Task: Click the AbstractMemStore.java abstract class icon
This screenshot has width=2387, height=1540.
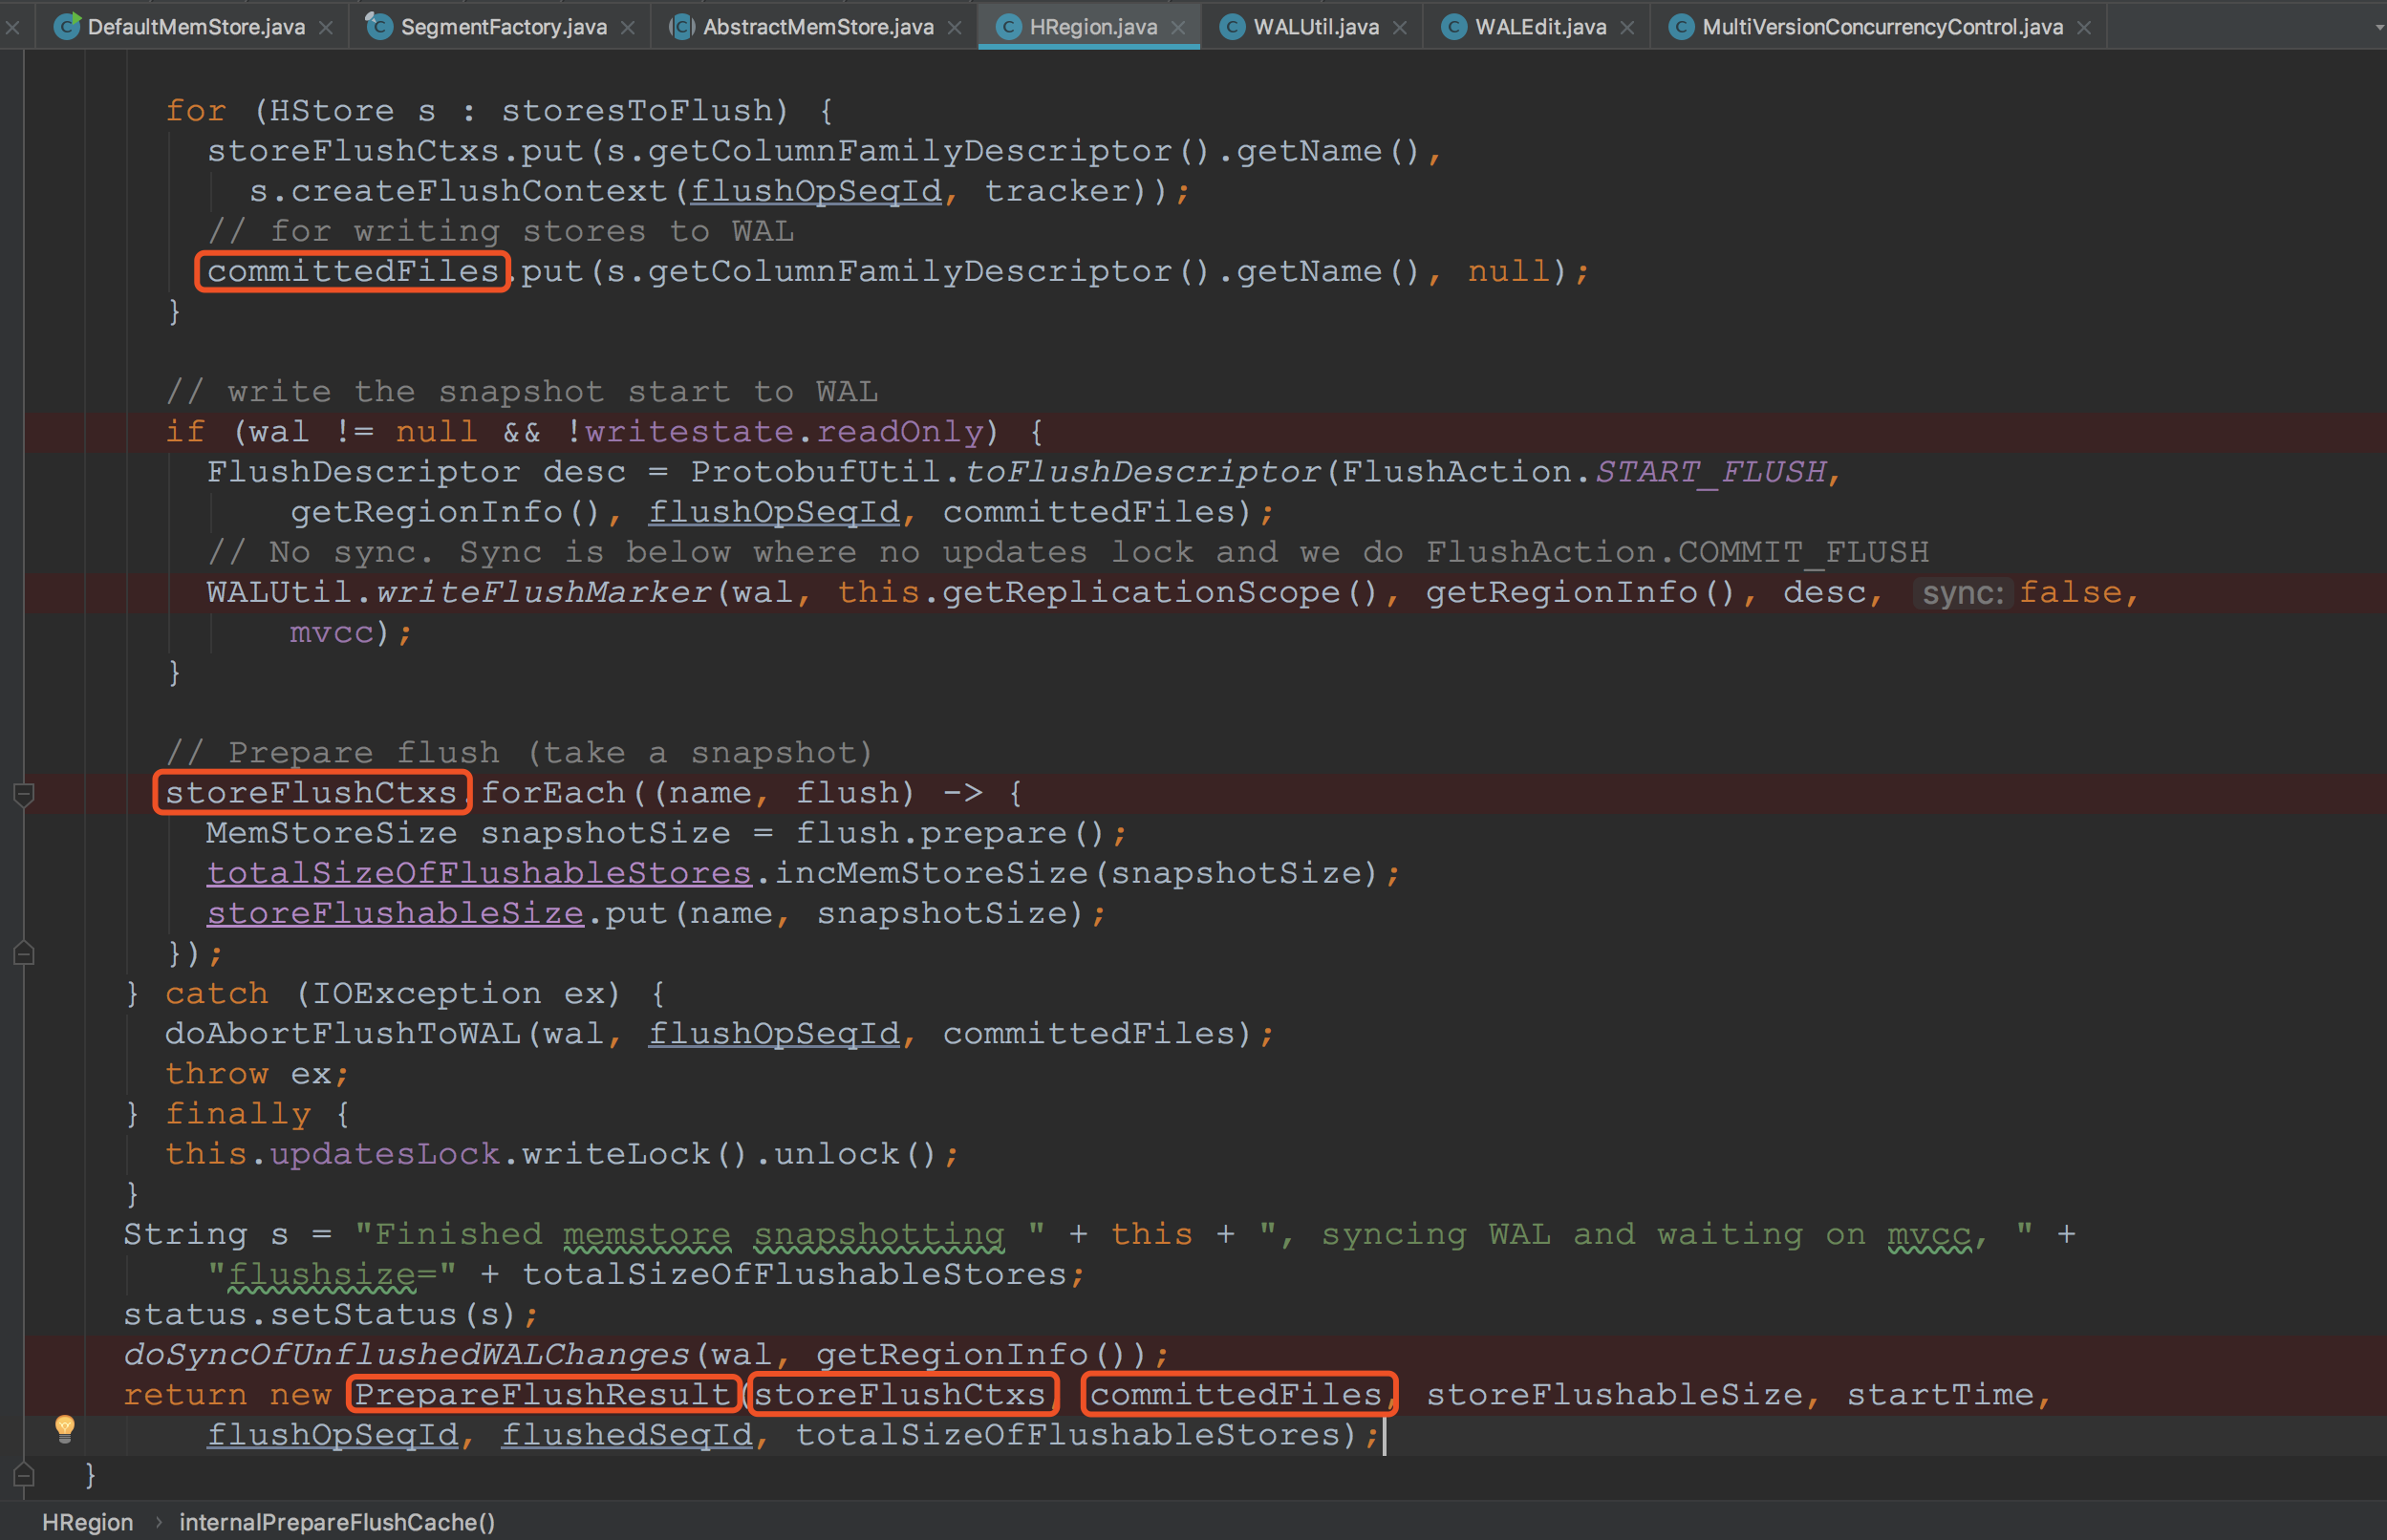Action: coord(681,27)
